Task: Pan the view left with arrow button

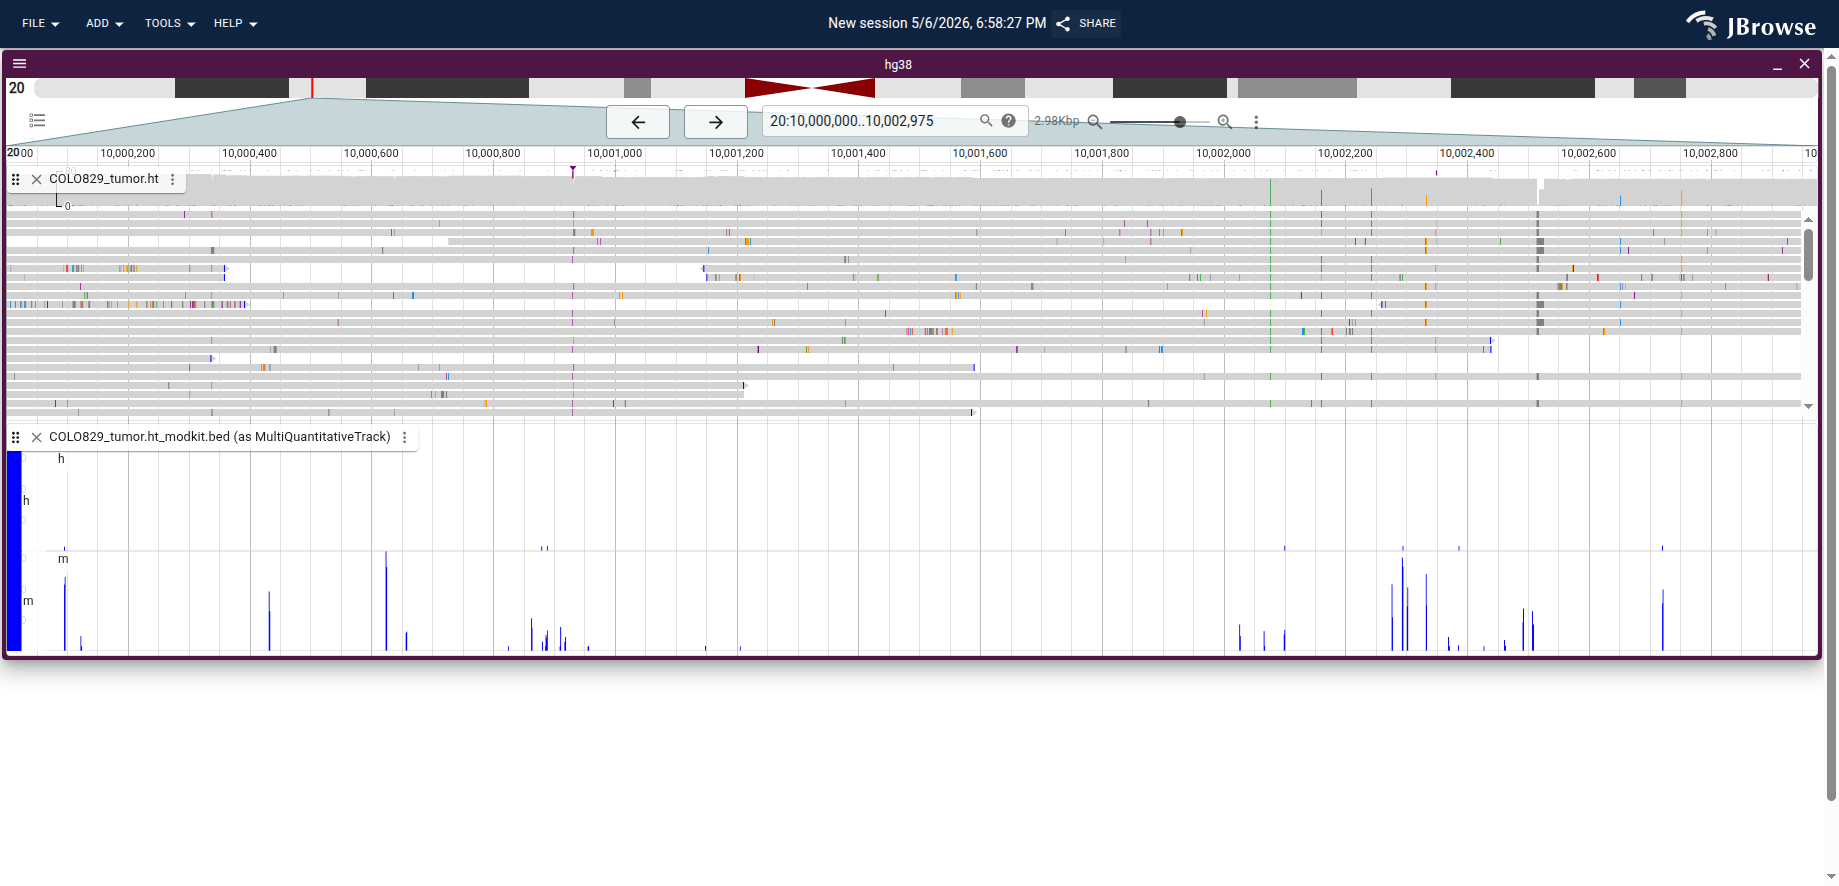Action: click(638, 122)
